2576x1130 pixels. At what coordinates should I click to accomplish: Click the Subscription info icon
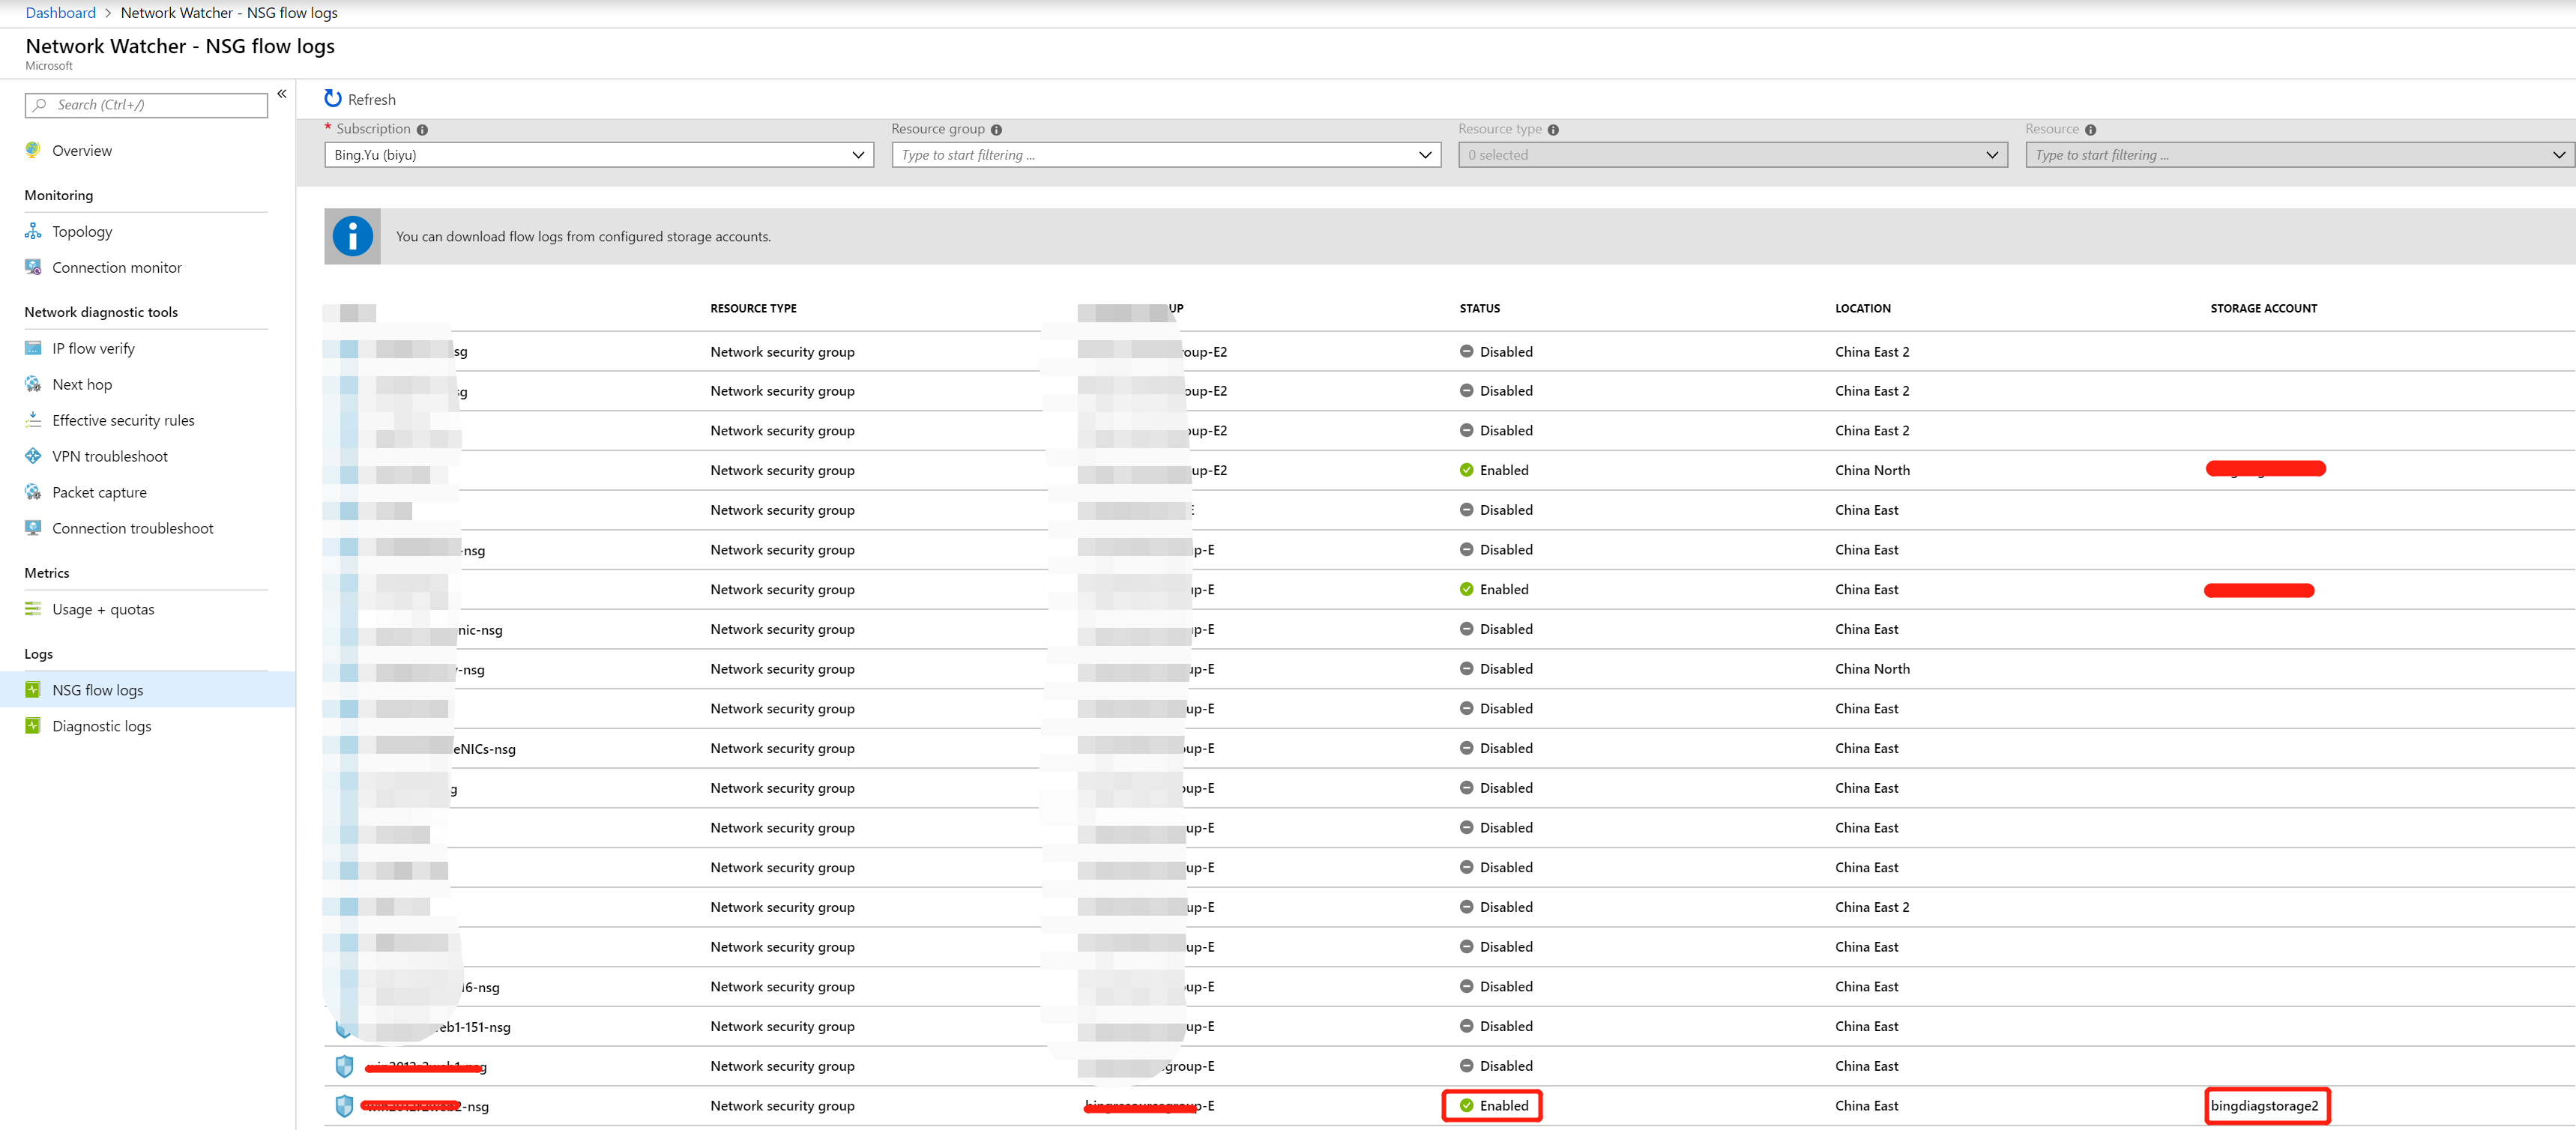pos(422,130)
